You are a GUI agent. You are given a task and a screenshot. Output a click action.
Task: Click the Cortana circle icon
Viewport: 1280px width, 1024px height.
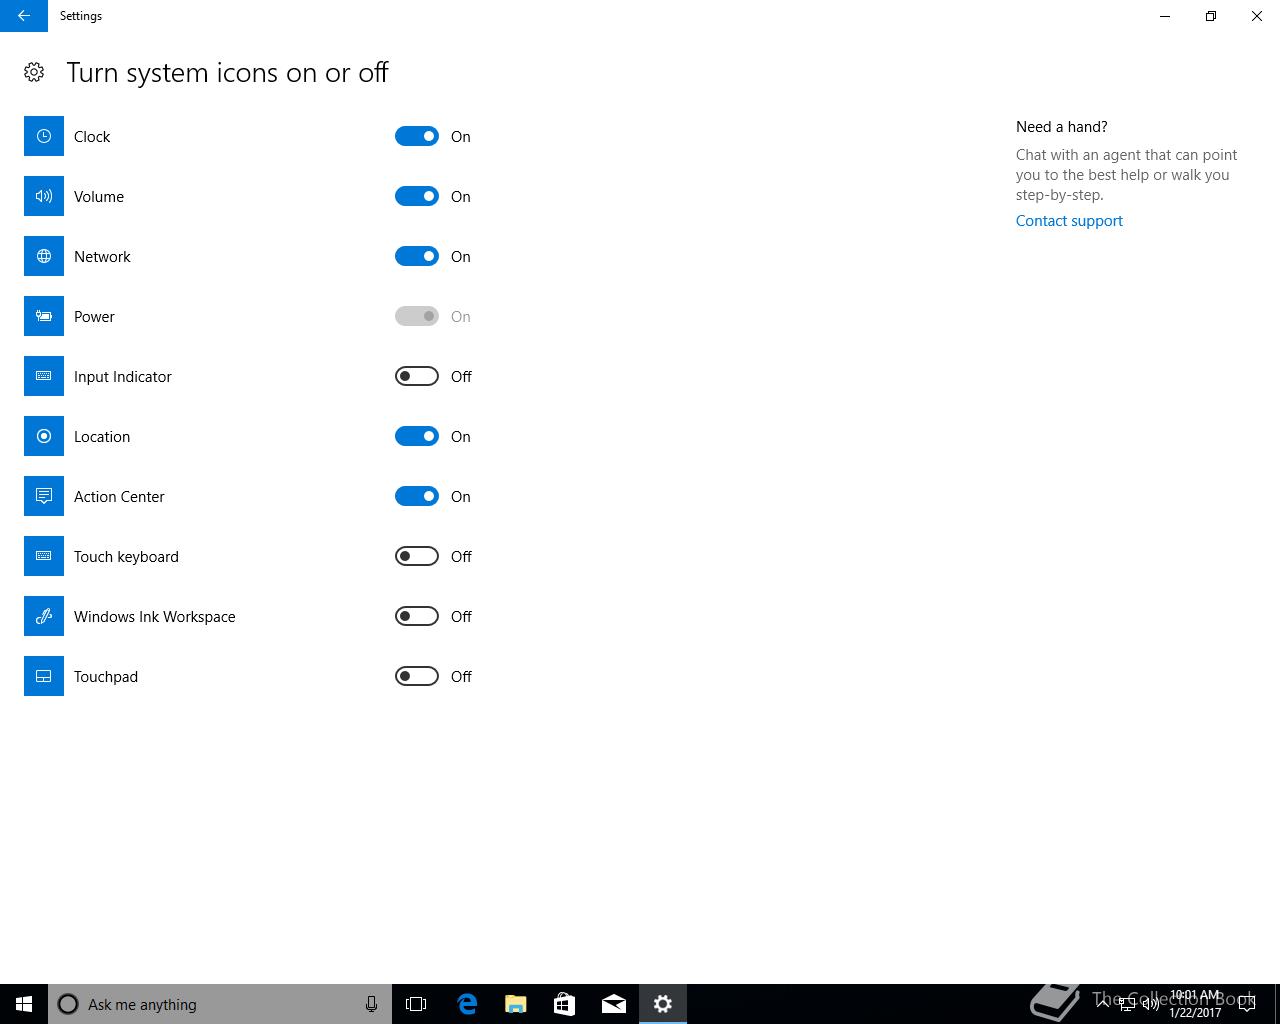(68, 1004)
